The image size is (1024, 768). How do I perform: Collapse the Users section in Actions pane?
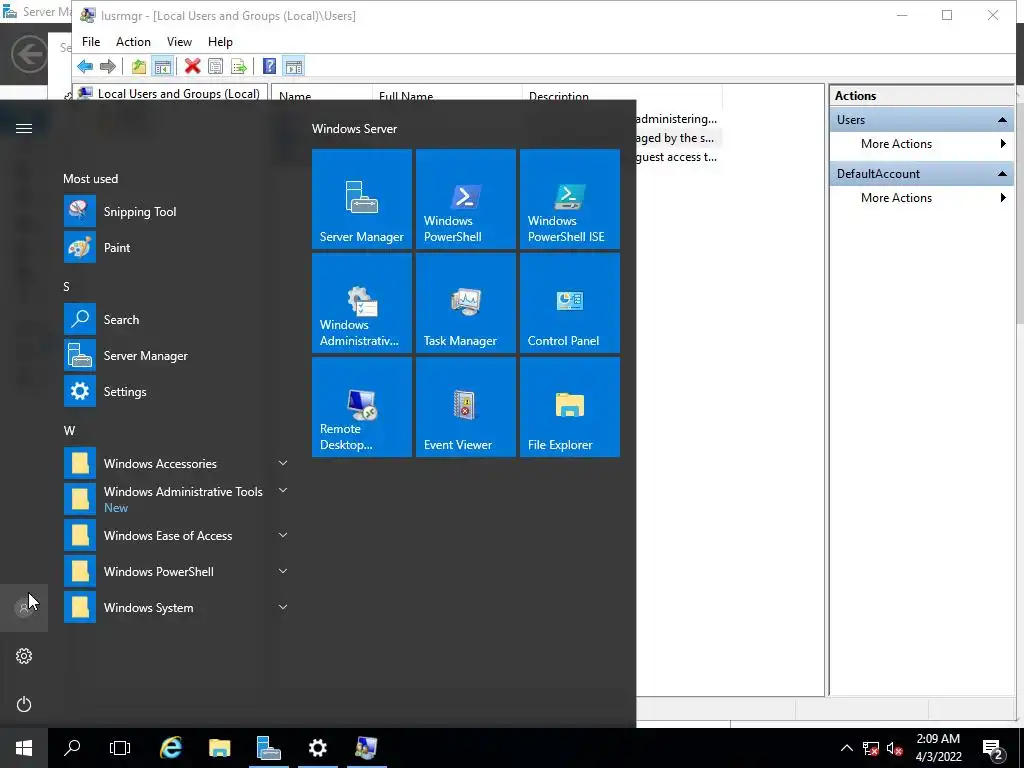(x=1002, y=120)
